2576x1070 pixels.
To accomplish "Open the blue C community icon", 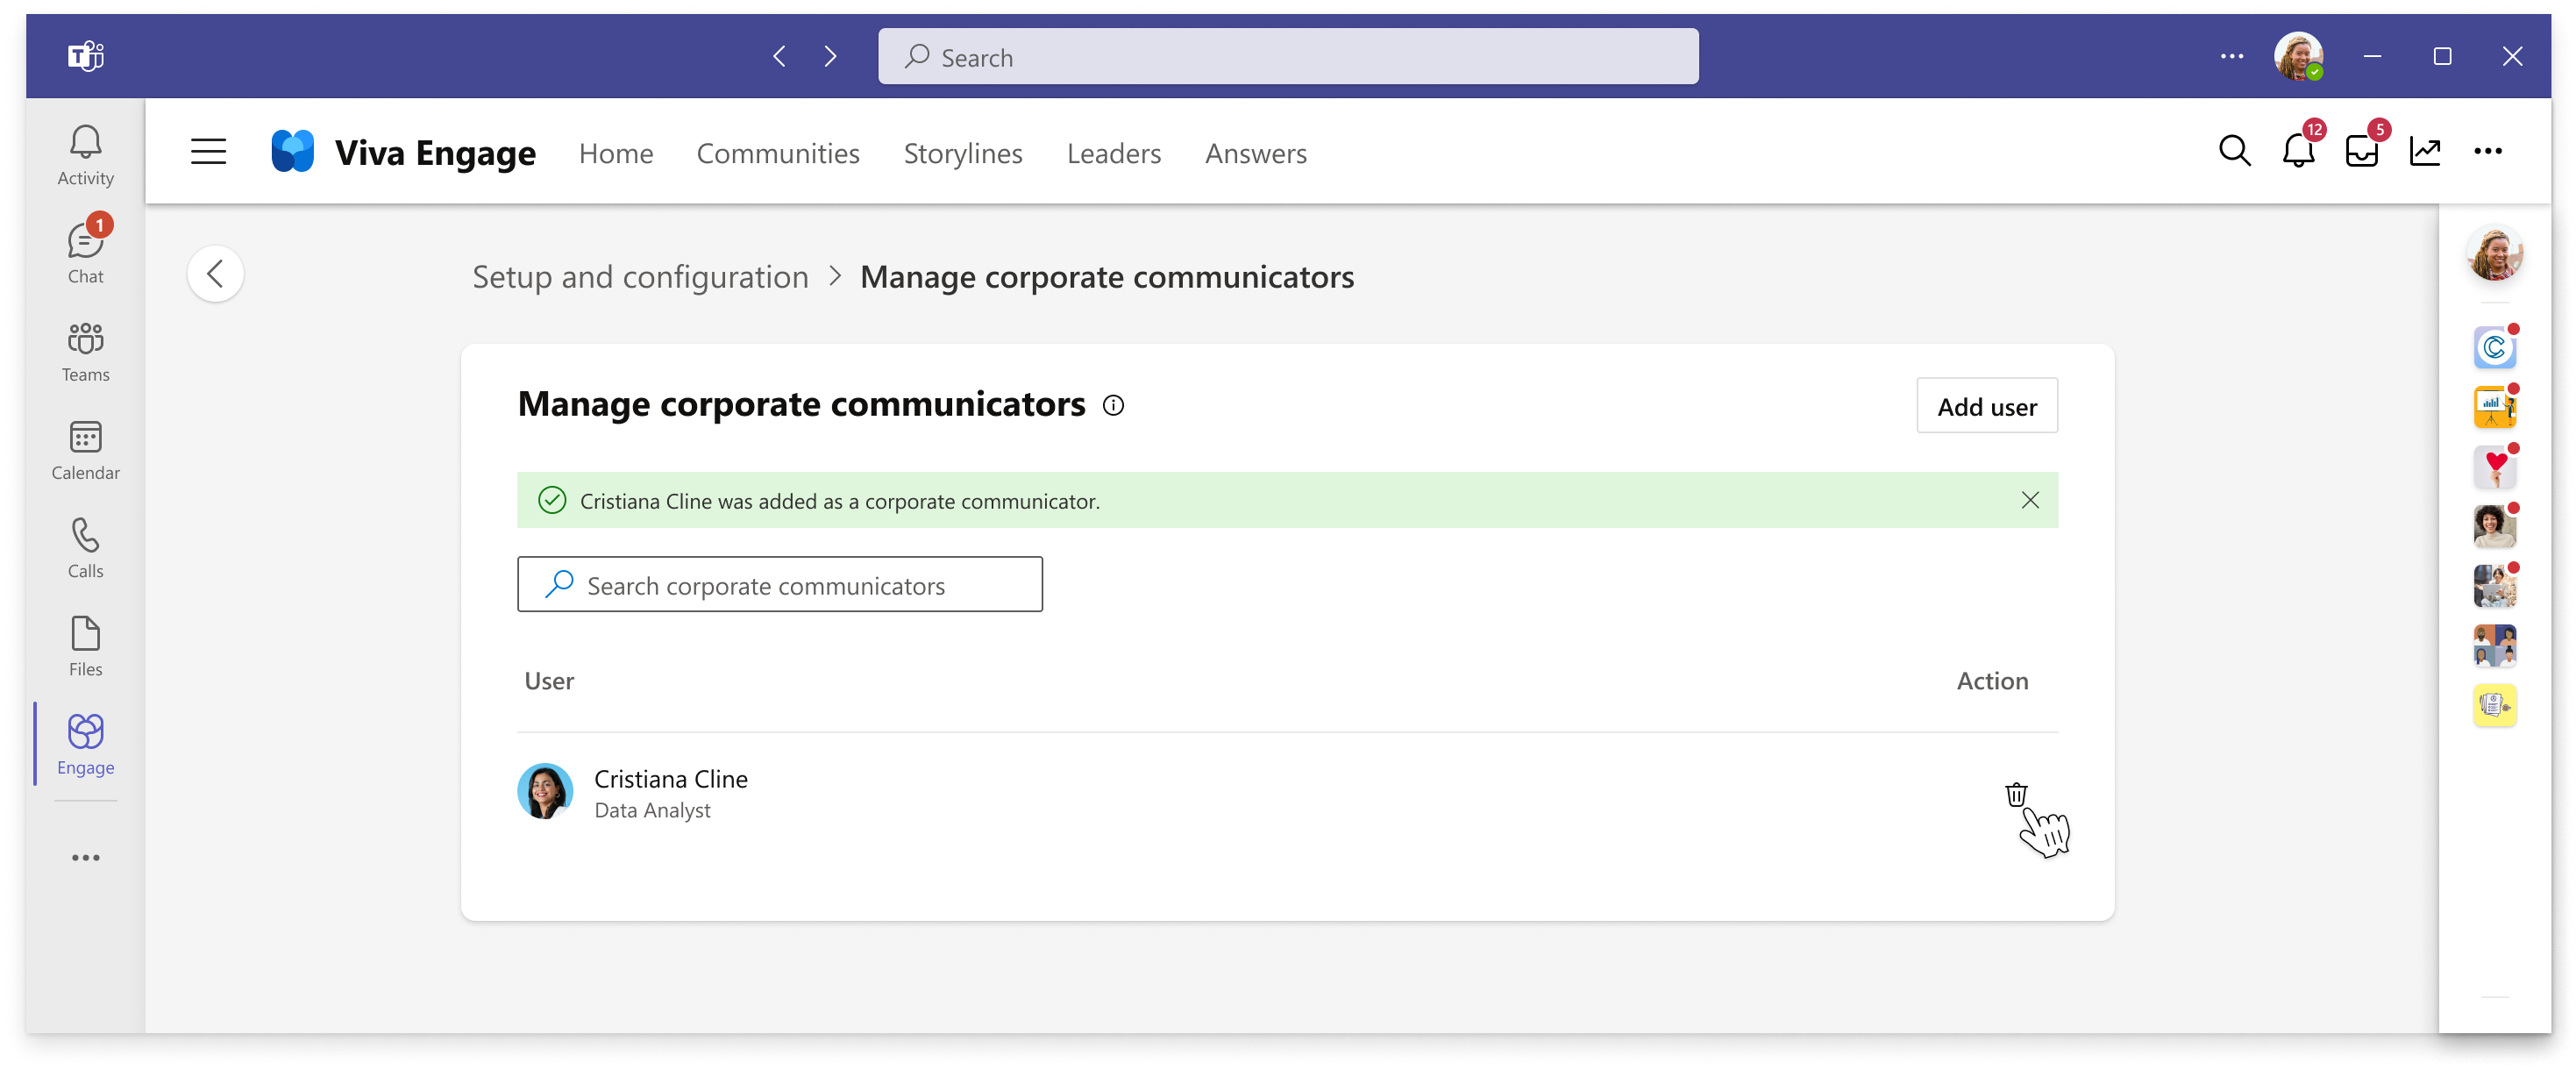I will 2494,347.
